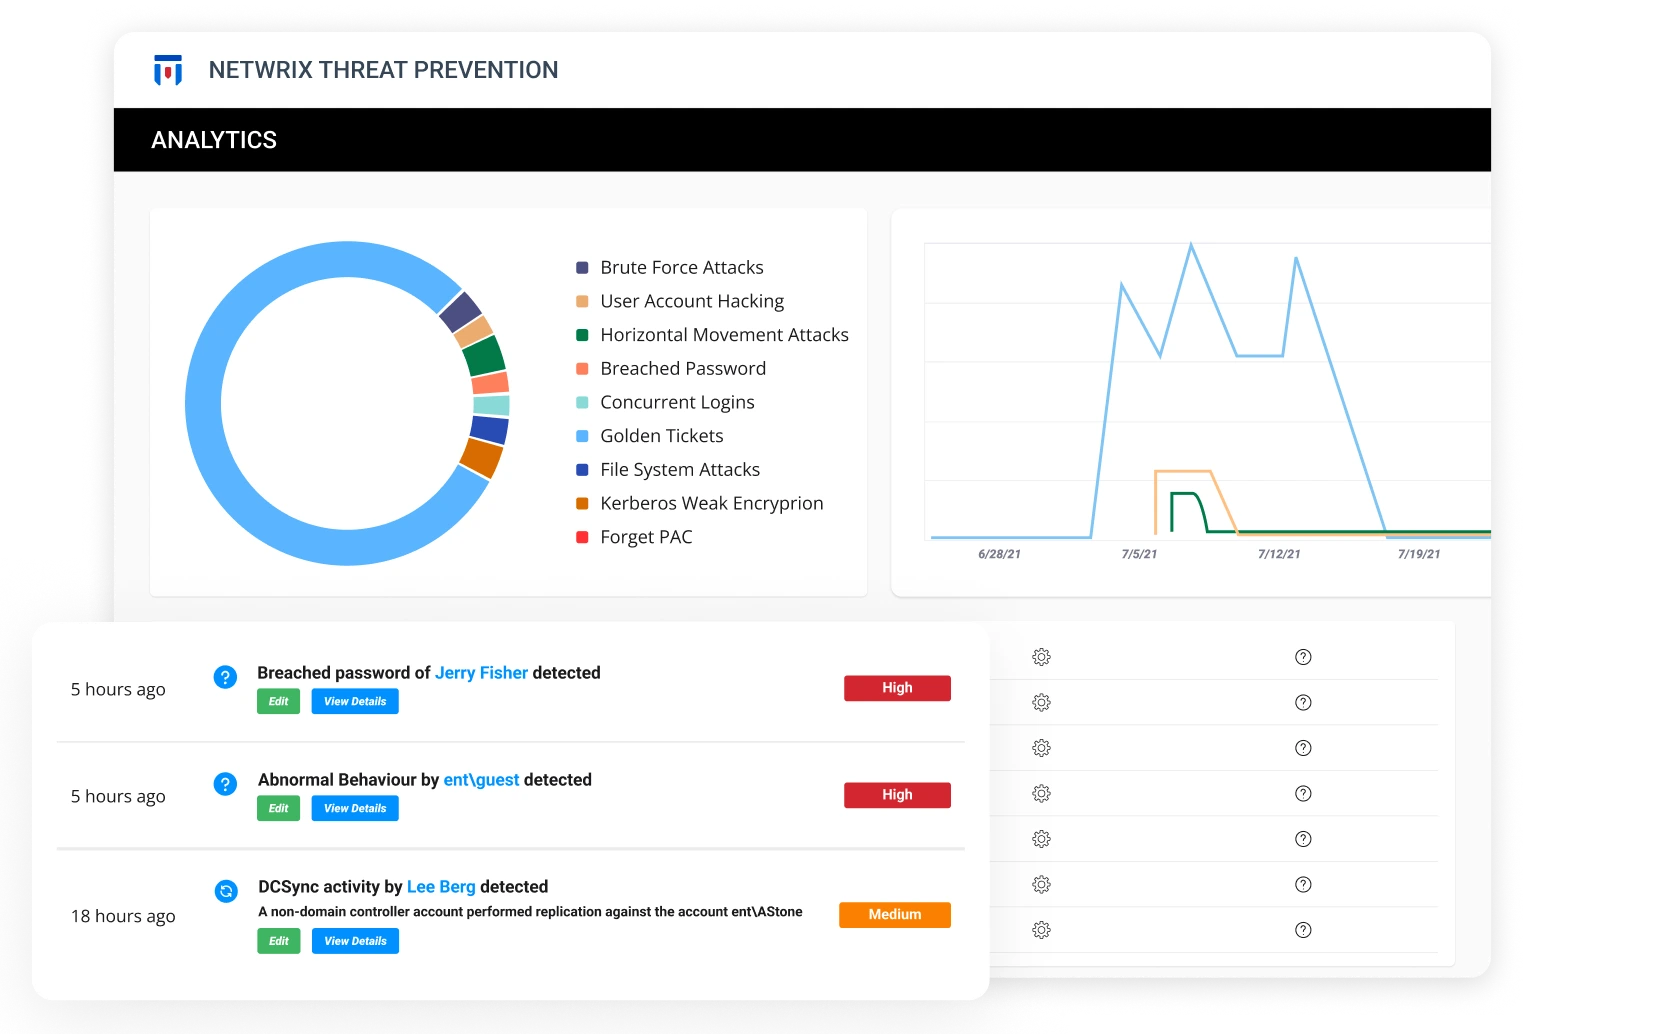Click the User Account Hacking legend swatch
This screenshot has width=1664, height=1034.
pyautogui.click(x=582, y=301)
